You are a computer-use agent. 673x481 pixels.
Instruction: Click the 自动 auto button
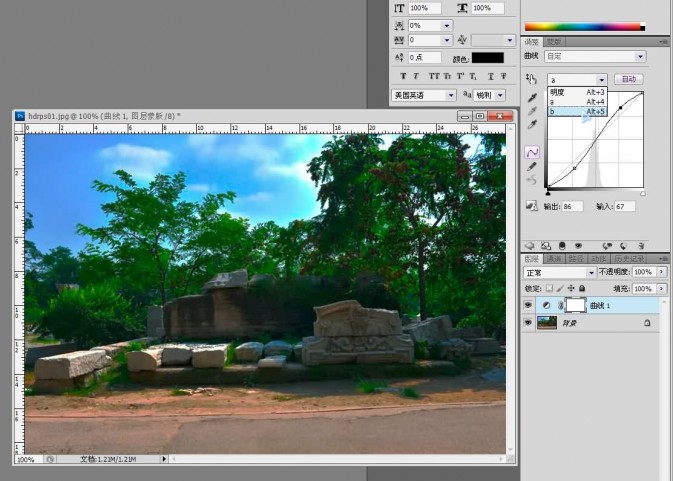pyautogui.click(x=629, y=79)
